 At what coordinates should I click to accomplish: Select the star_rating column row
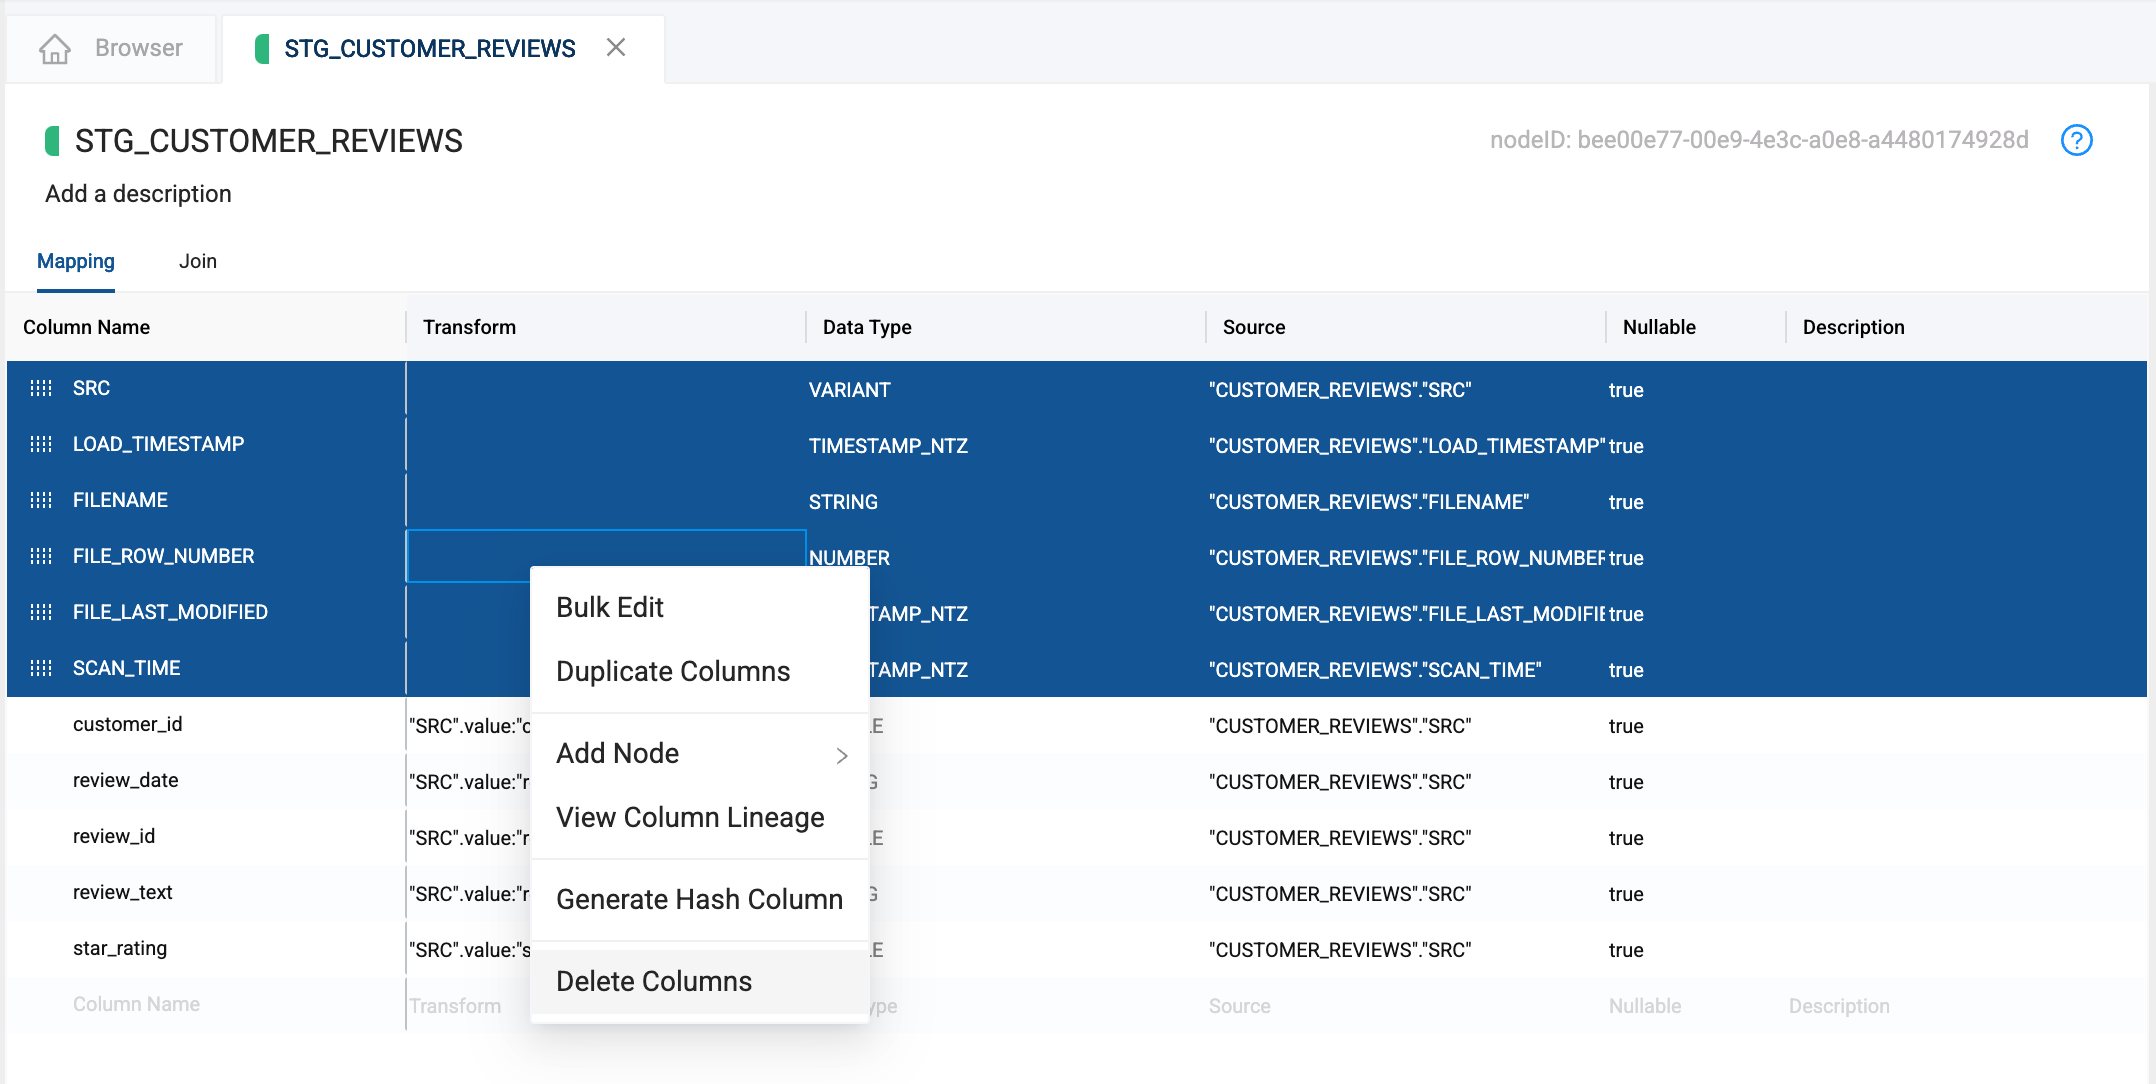120,948
